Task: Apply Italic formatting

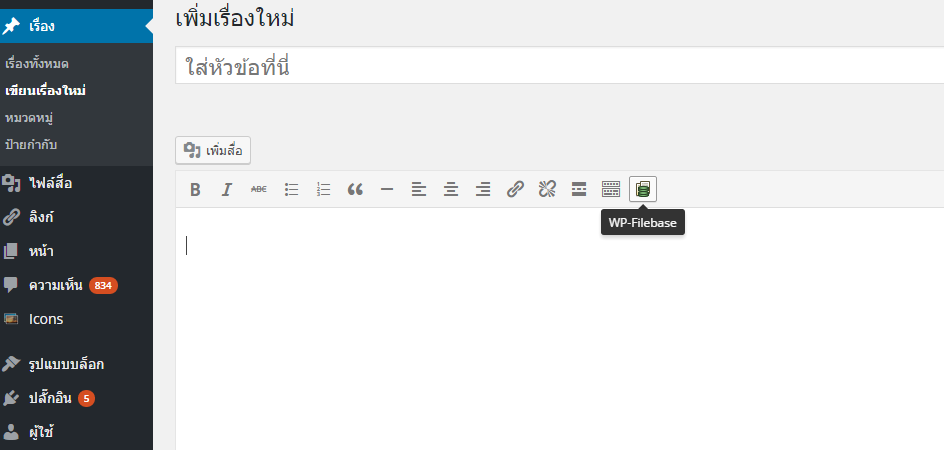Action: pyautogui.click(x=227, y=190)
